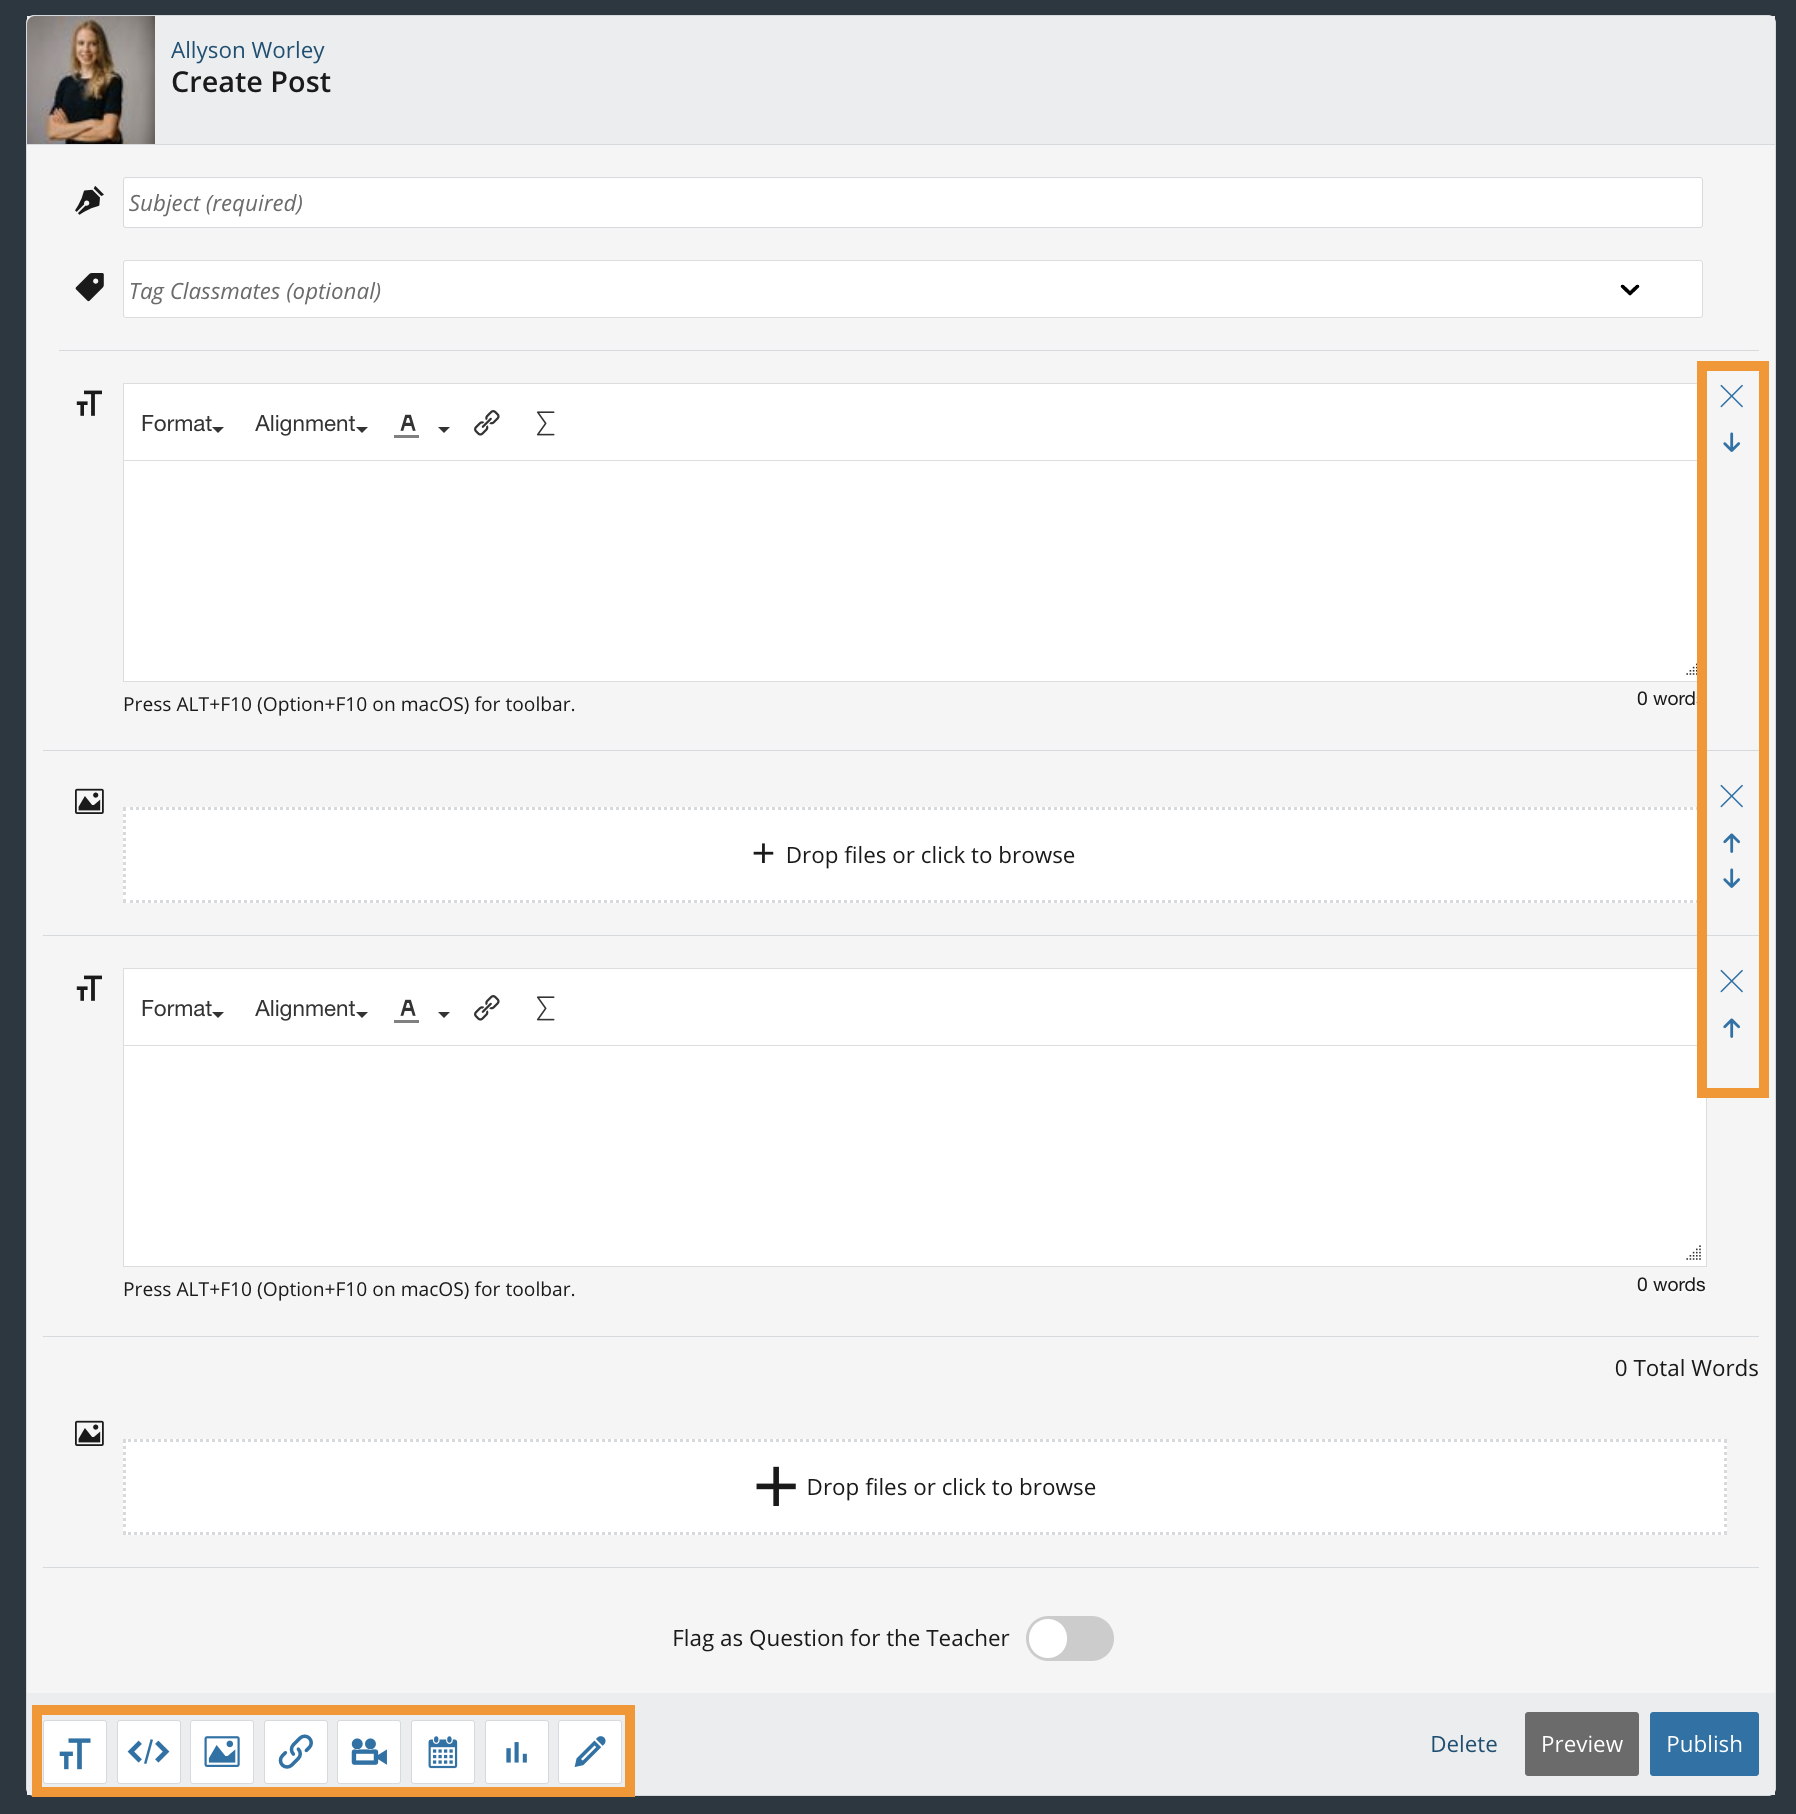Click the Delete link

coord(1463,1744)
